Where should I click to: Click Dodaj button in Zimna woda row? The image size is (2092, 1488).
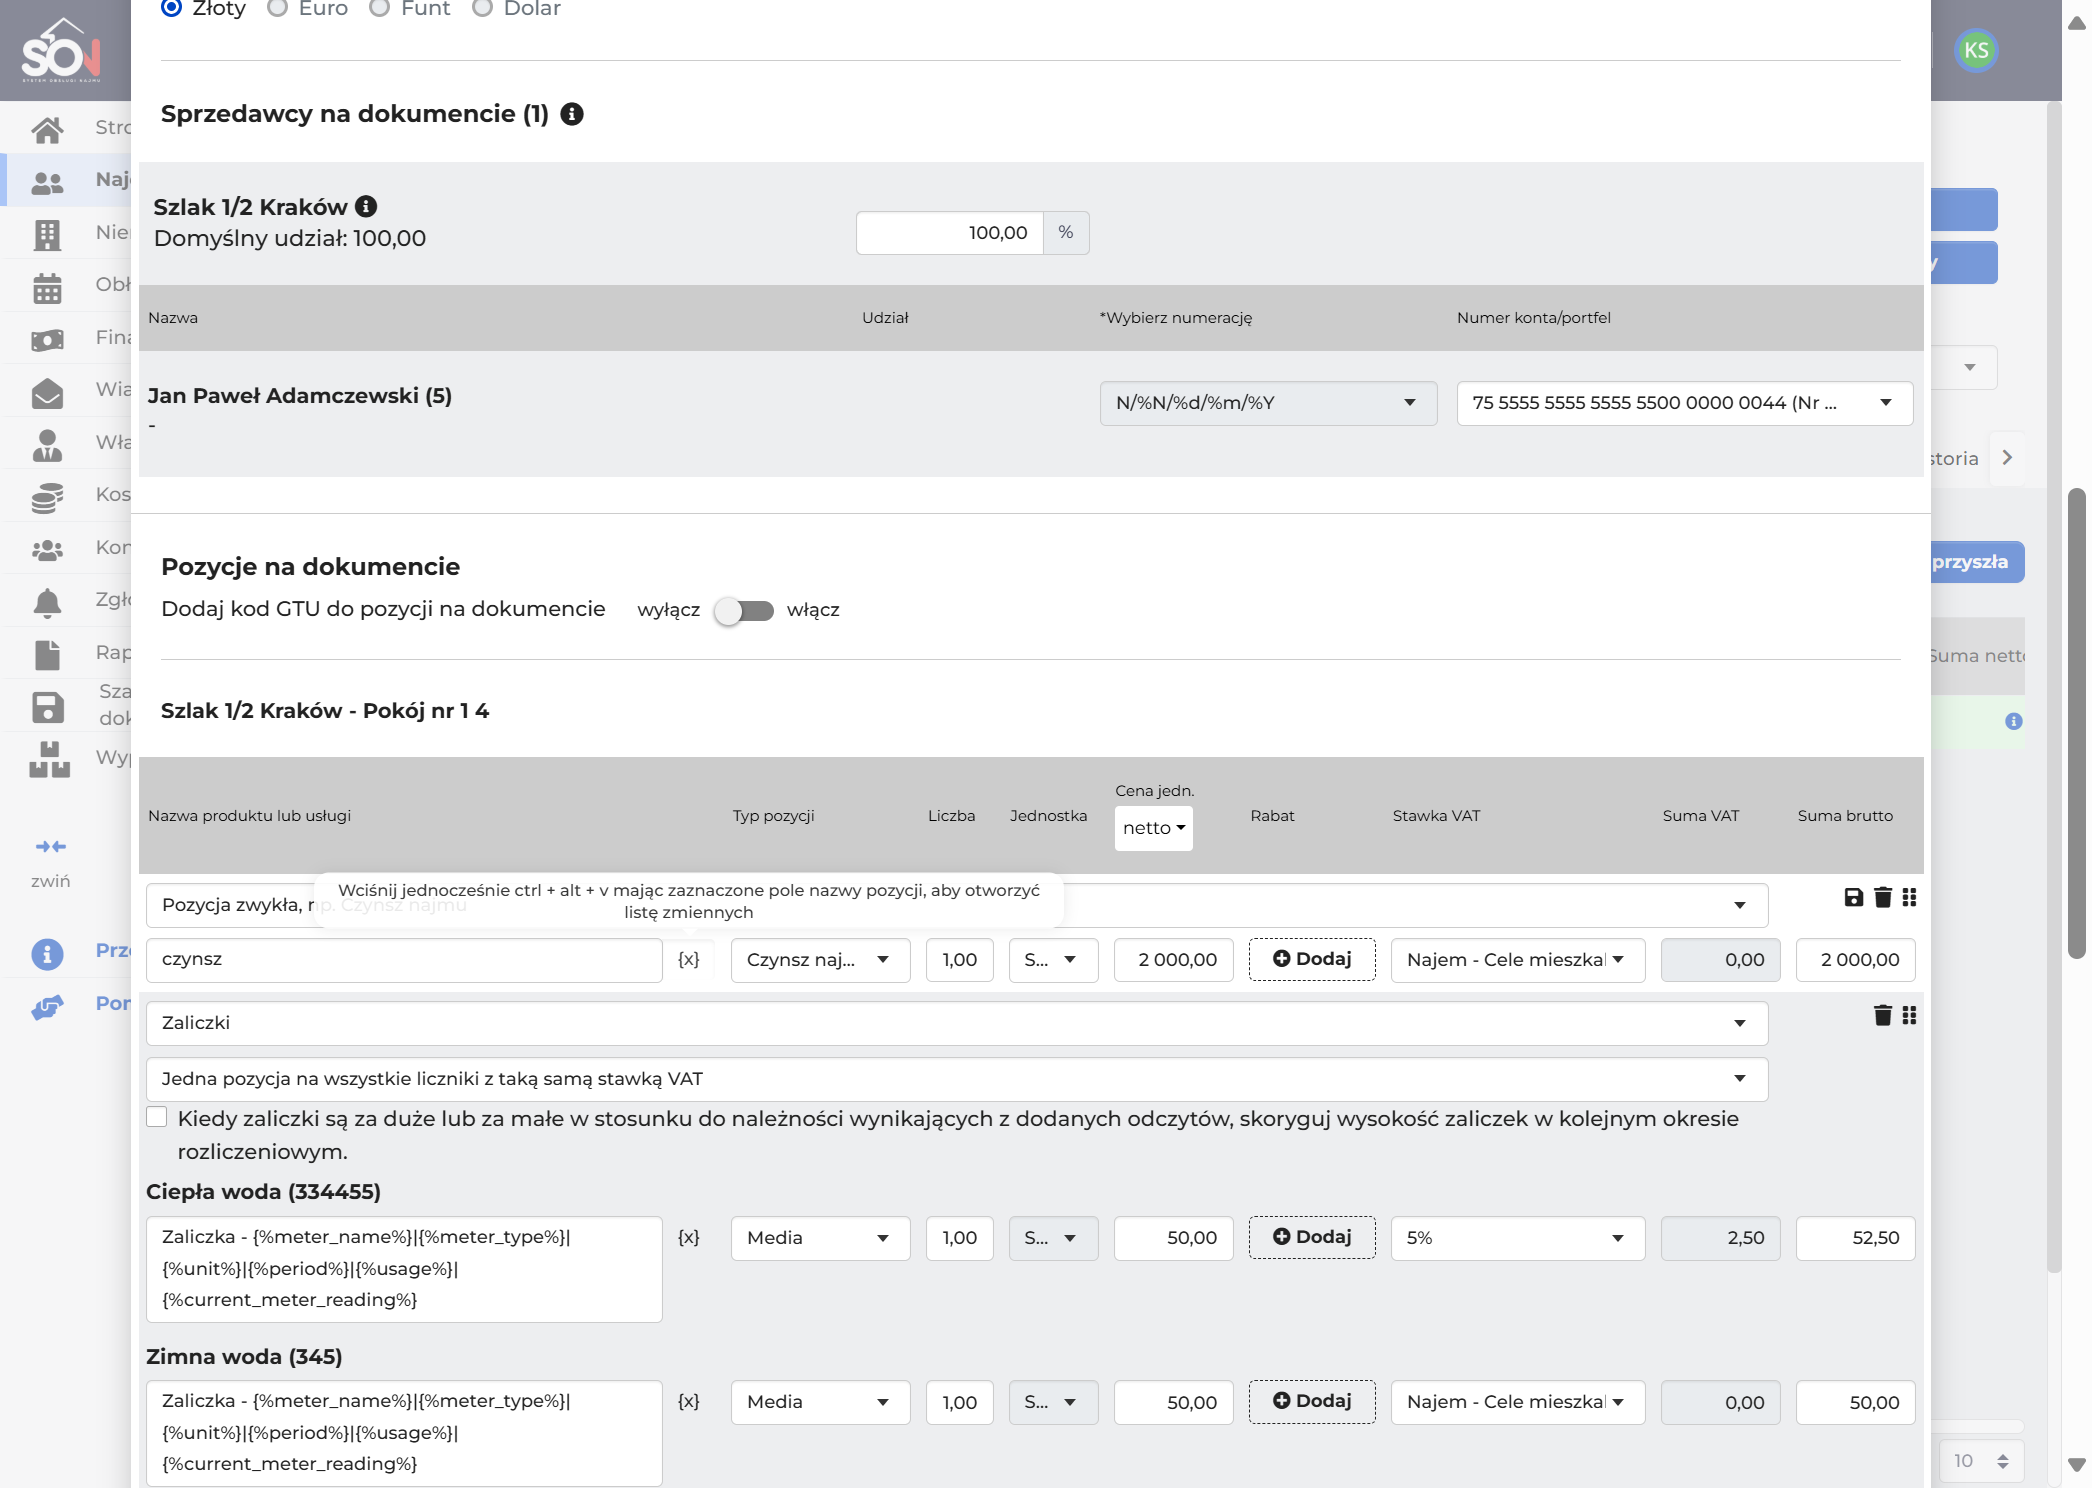pos(1312,1401)
